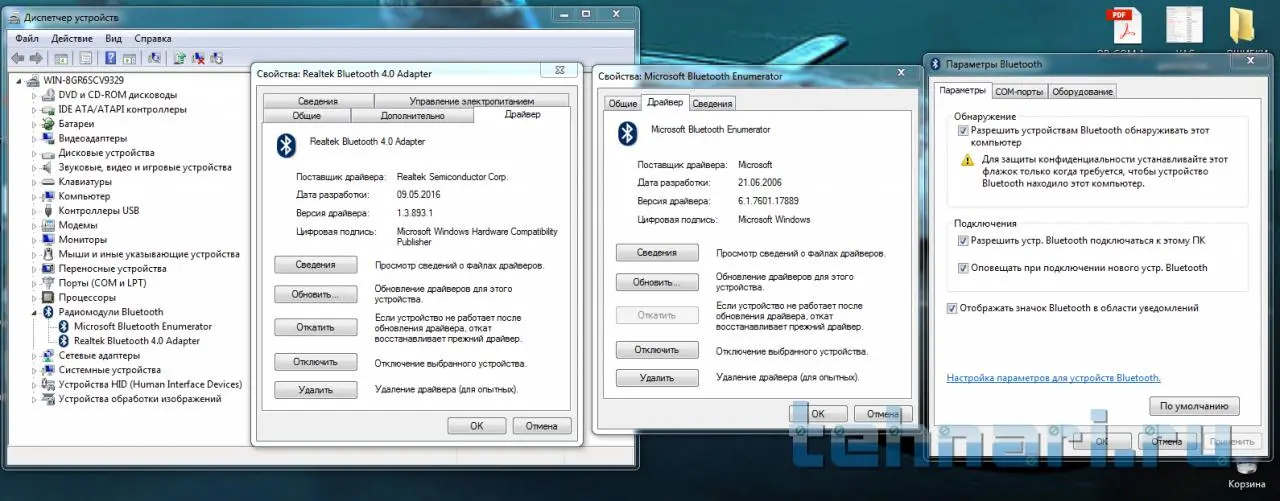Click the Мониторы category icon
1280x501 pixels.
(50, 240)
